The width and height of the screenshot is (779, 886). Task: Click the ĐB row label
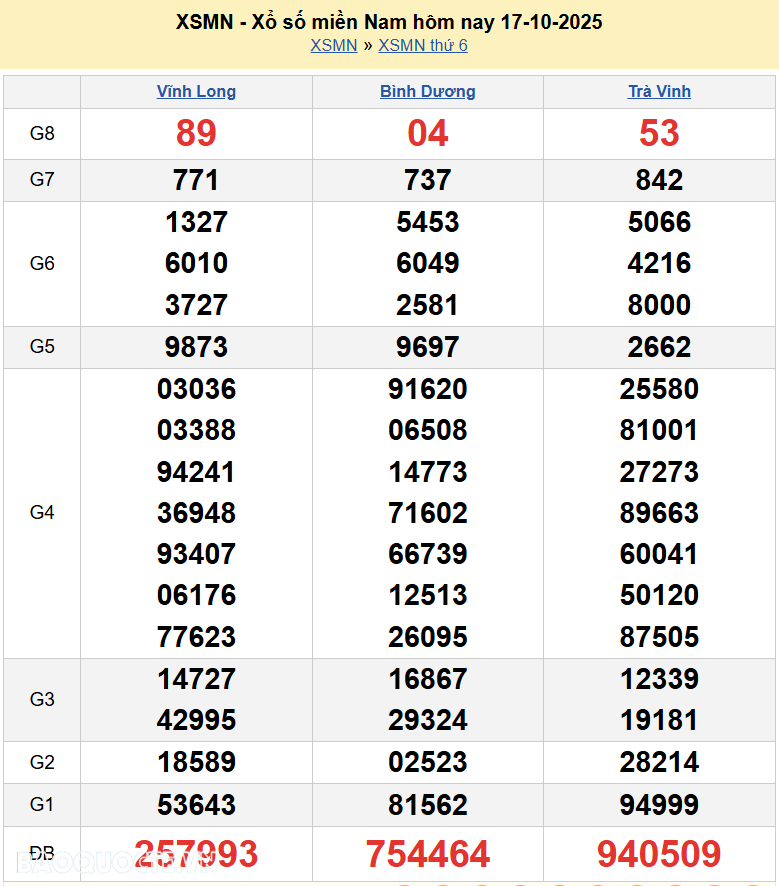(x=42, y=853)
